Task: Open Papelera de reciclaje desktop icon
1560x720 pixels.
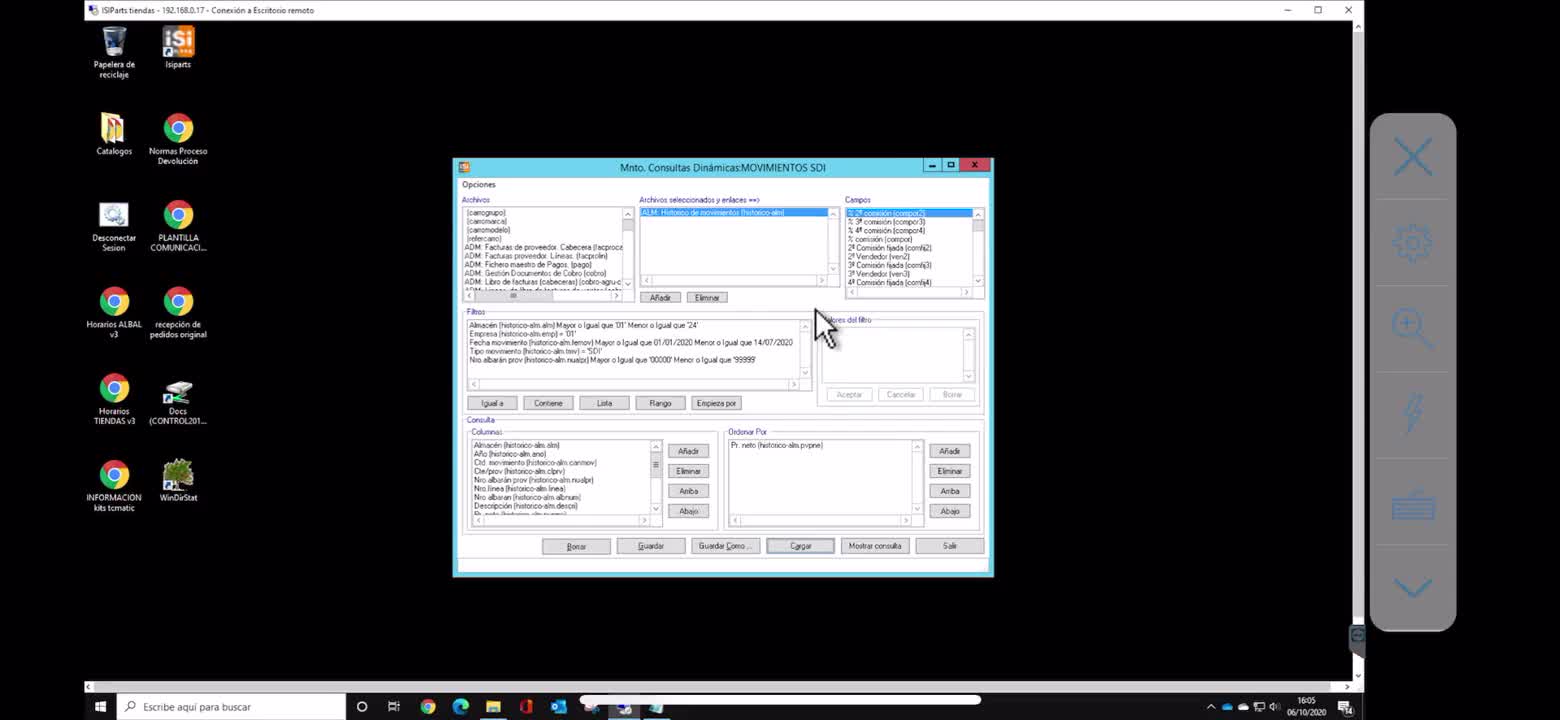Action: click(114, 53)
